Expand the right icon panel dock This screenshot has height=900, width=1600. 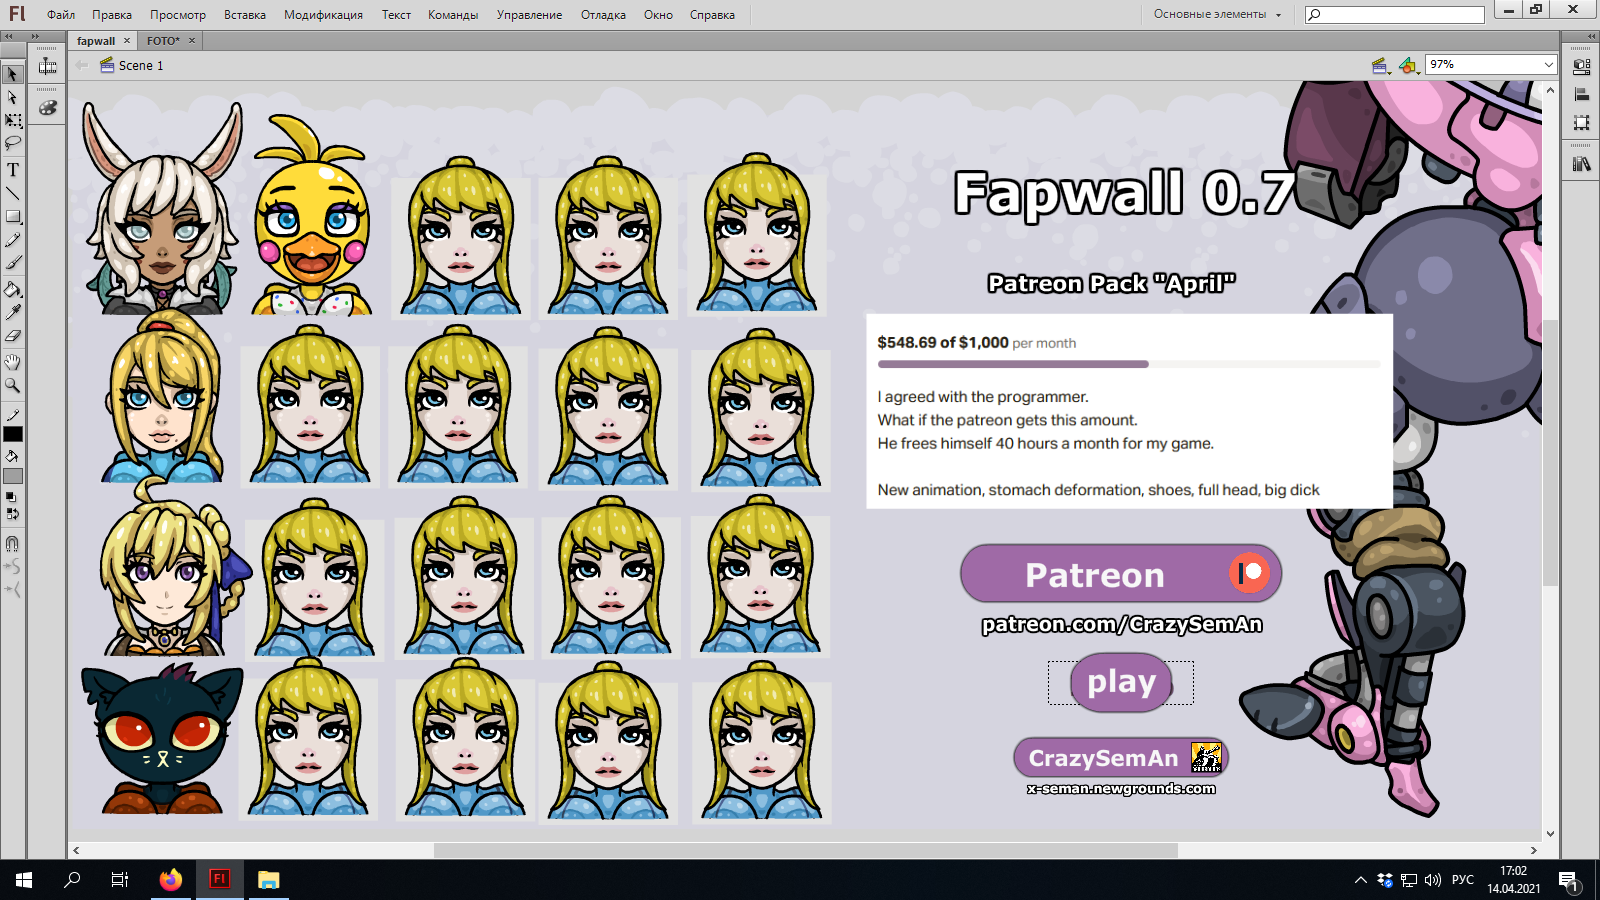(1591, 36)
